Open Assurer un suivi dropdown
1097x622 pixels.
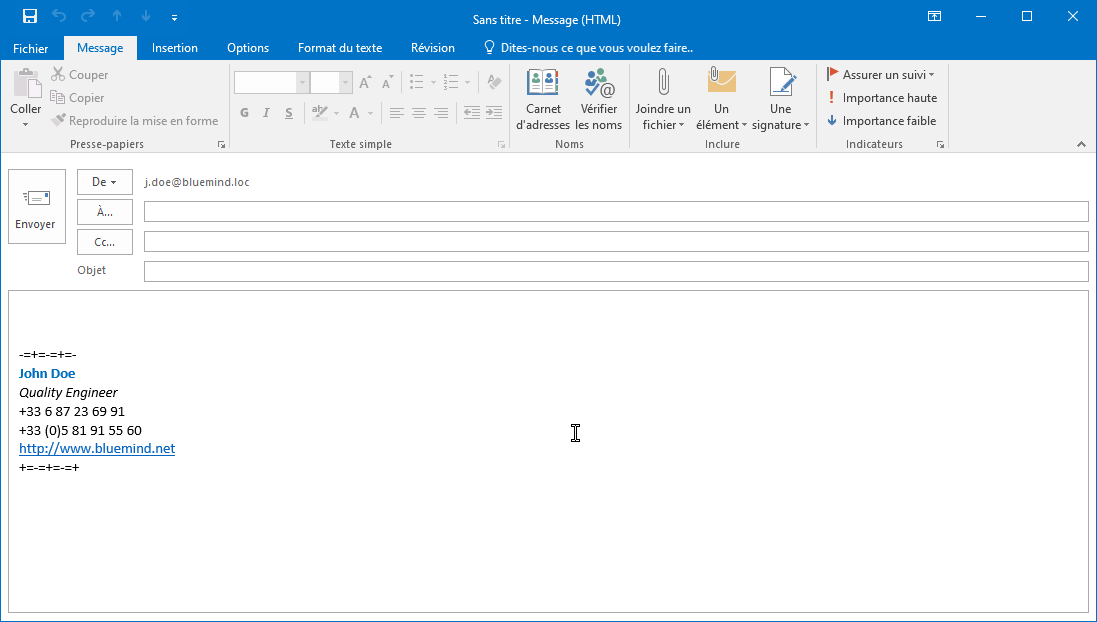click(881, 75)
